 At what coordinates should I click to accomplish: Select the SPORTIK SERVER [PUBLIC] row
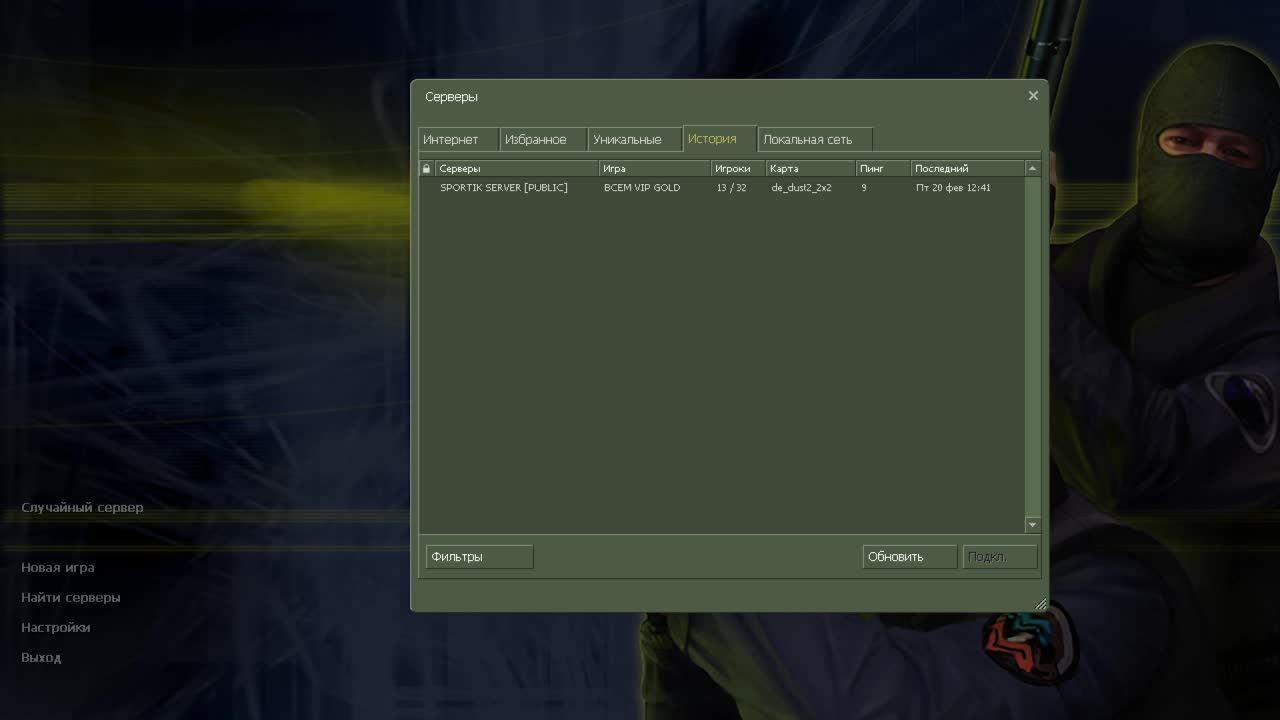[721, 188]
